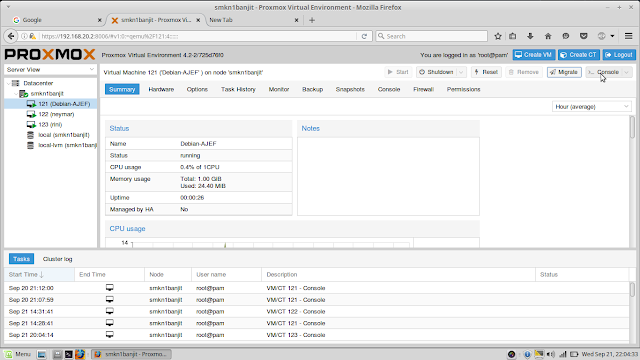The width and height of the screenshot is (640, 360).
Task: Open the downloads arrow icon
Action: tap(530, 36)
